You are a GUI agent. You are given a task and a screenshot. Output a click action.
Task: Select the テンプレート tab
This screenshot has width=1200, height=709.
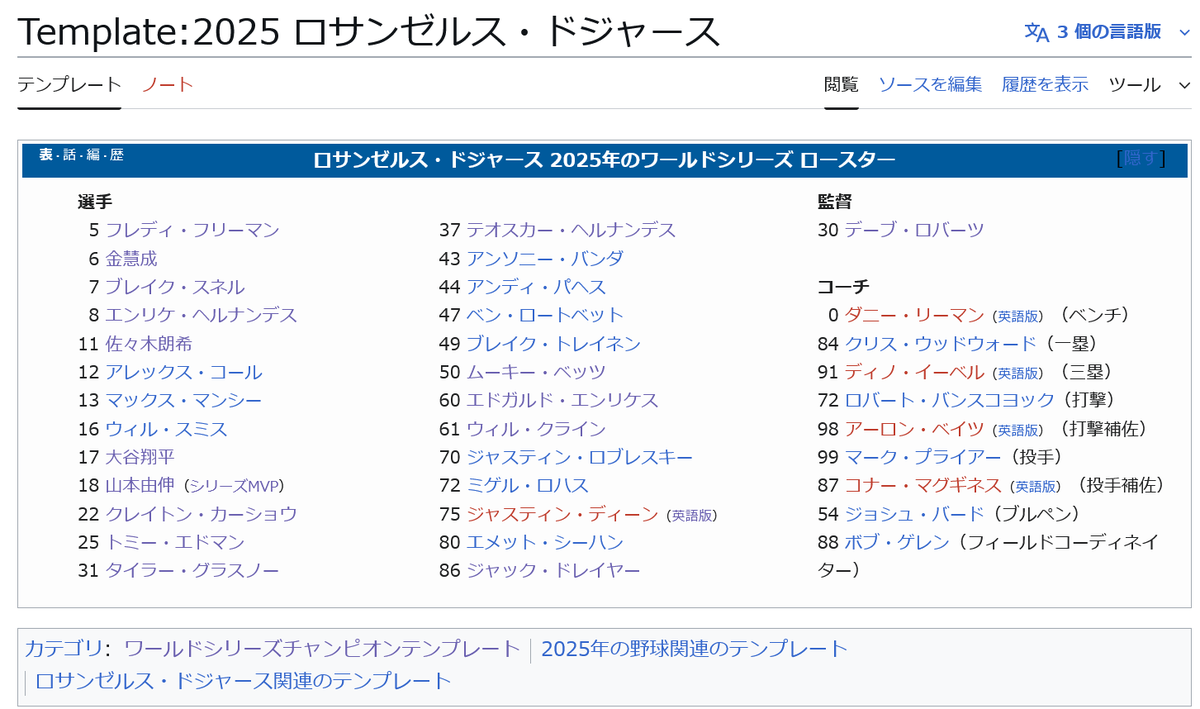click(69, 85)
